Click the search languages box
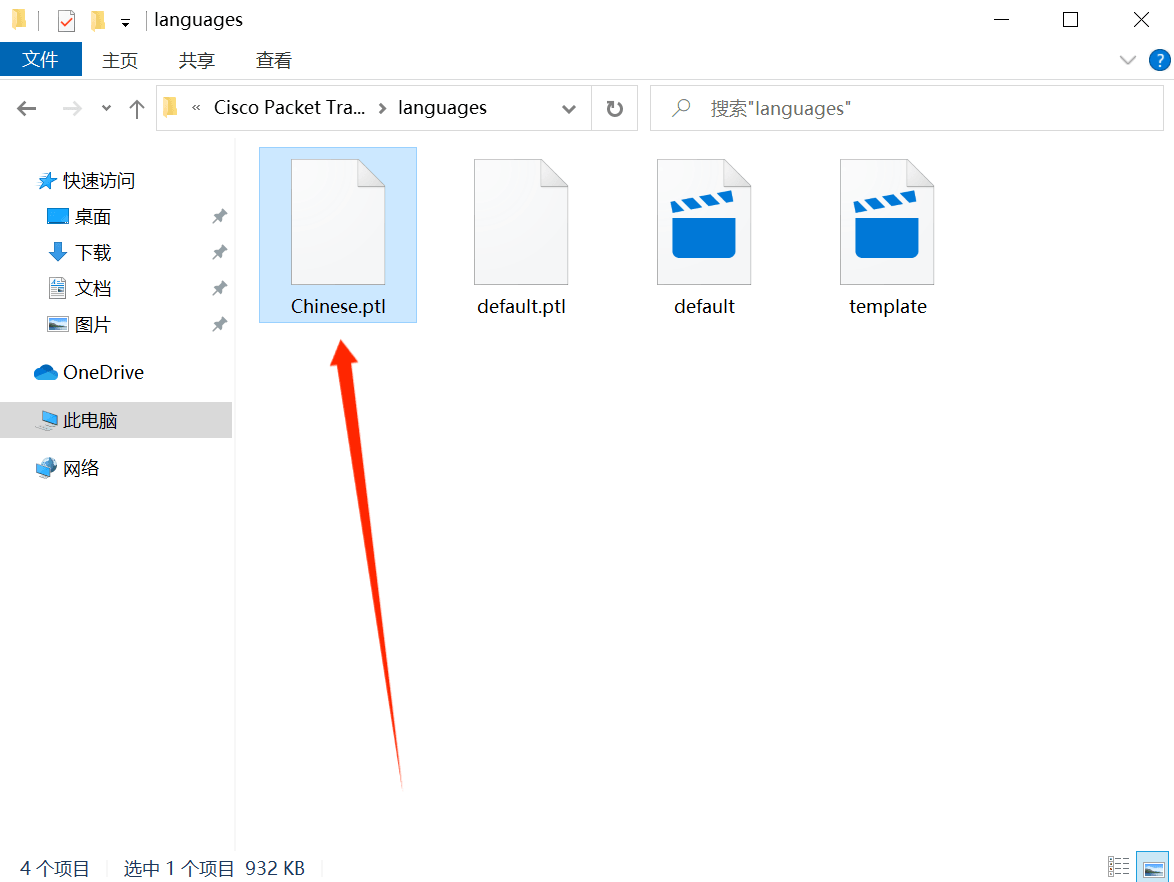The image size is (1174, 882). (907, 109)
